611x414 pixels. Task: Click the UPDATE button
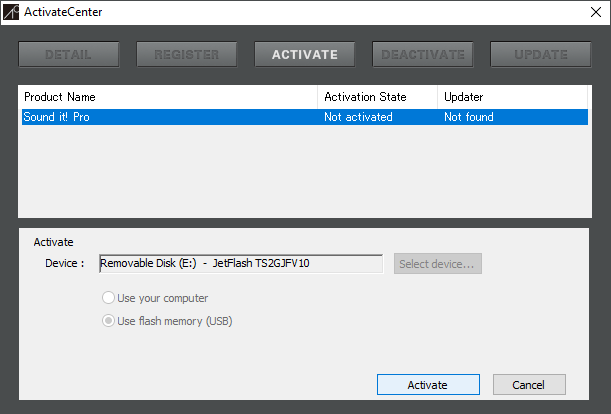(x=541, y=55)
